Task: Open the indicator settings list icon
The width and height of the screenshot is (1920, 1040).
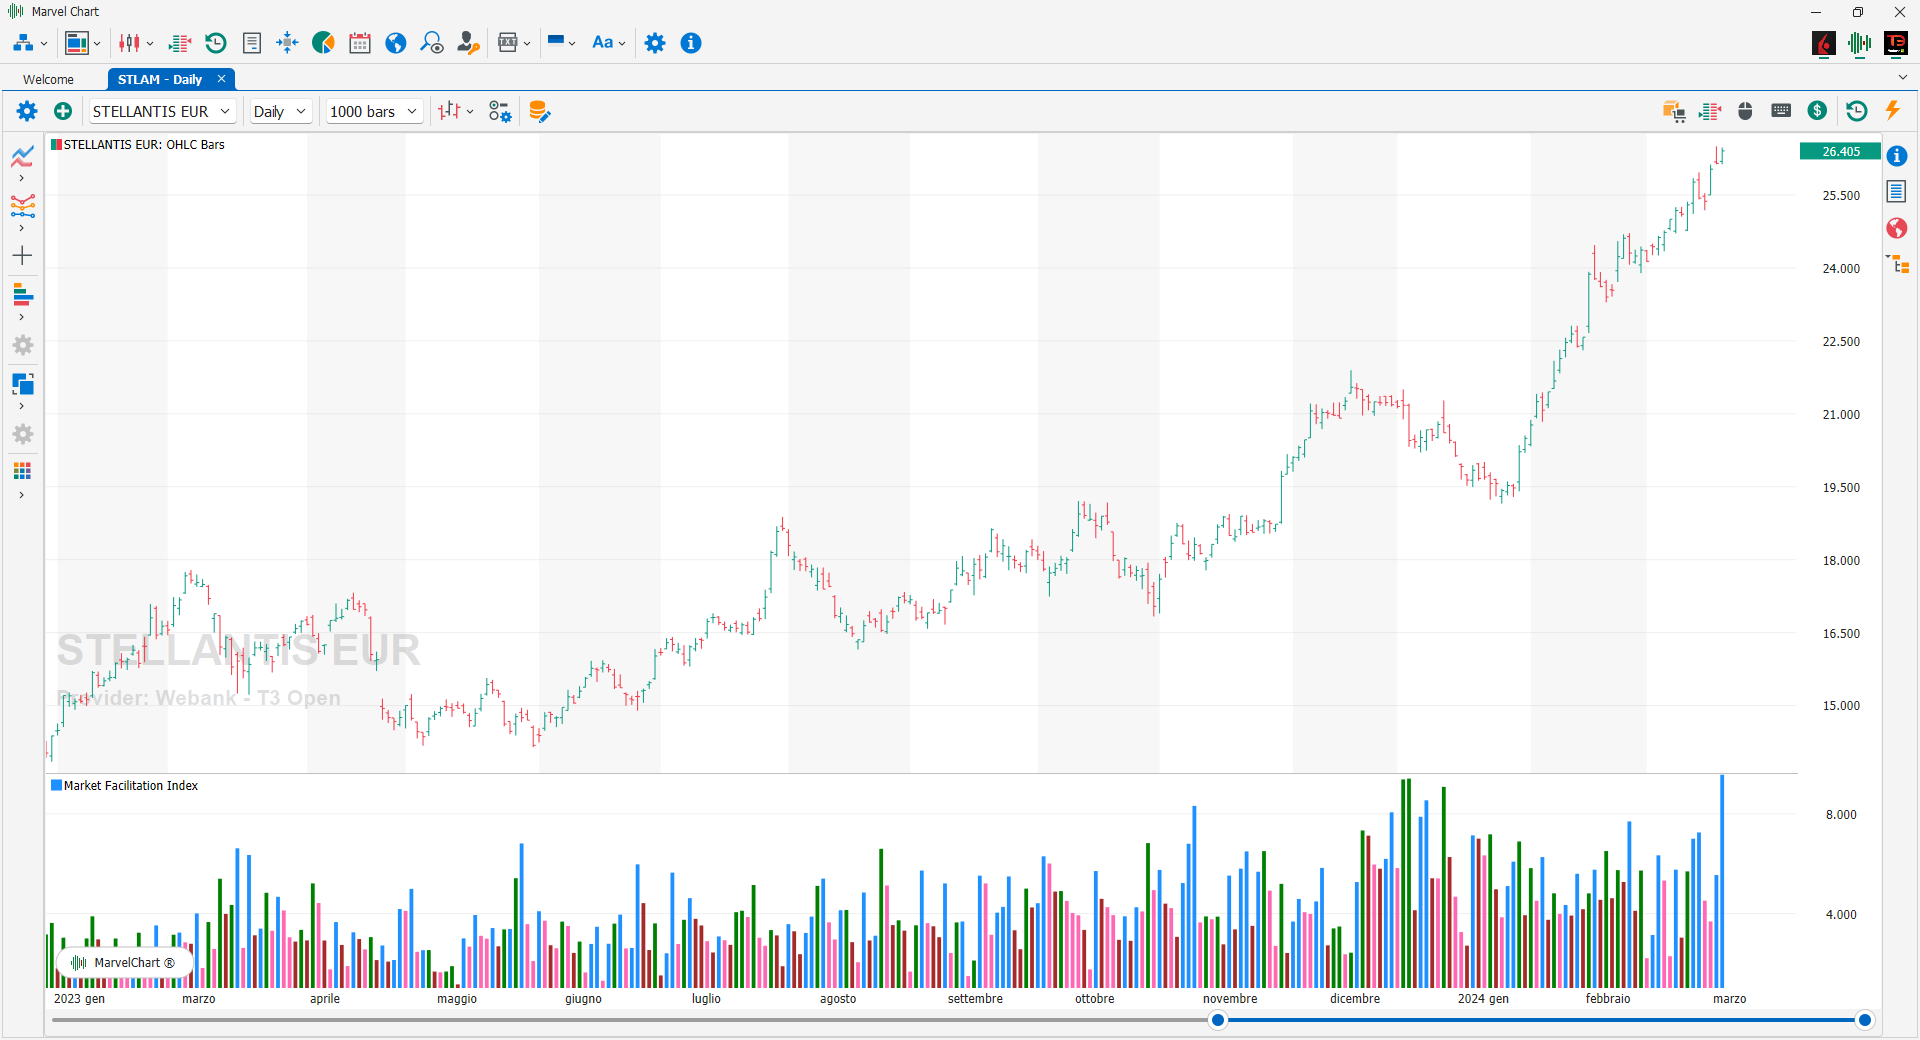Action: [x=500, y=111]
